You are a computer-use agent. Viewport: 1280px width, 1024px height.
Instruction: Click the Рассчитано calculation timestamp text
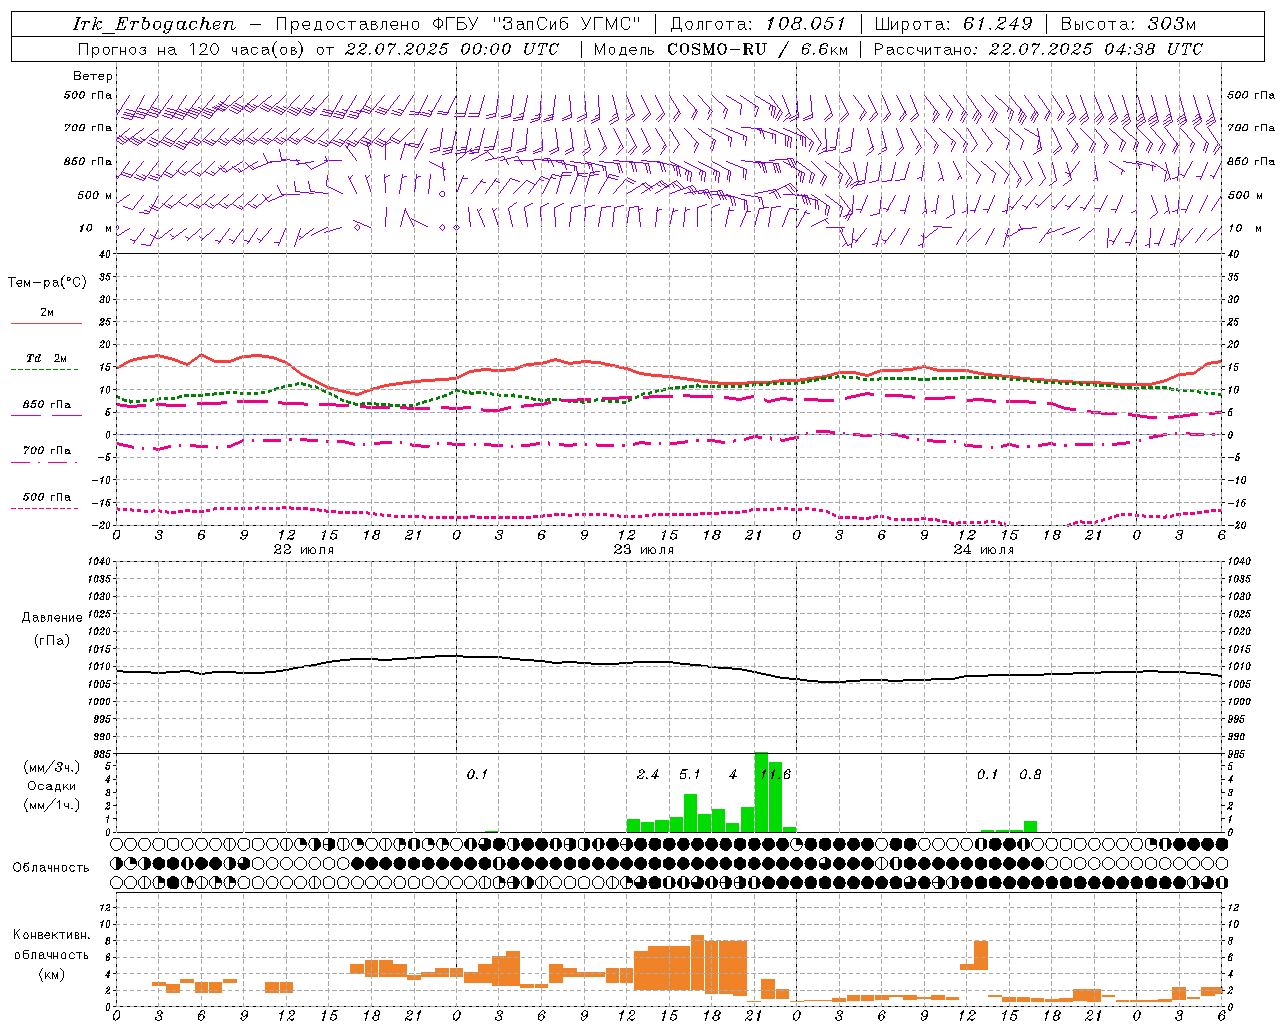point(1038,49)
